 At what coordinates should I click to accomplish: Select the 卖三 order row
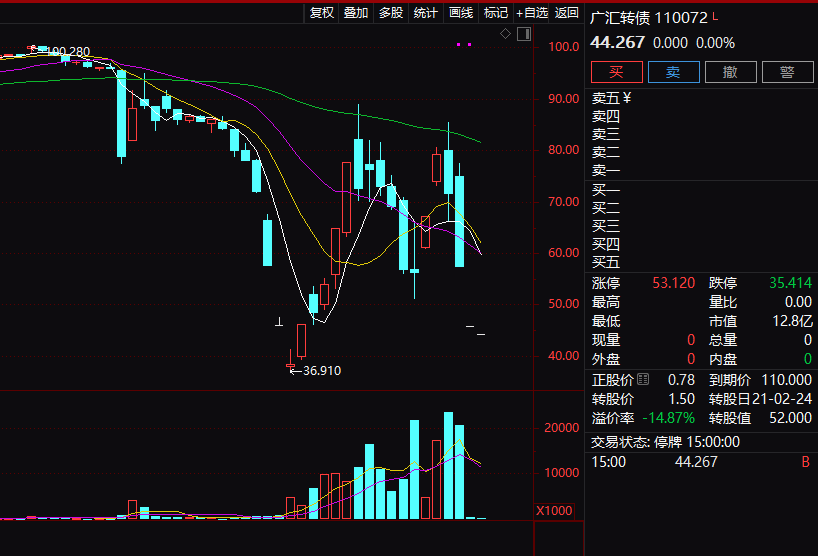click(x=702, y=134)
